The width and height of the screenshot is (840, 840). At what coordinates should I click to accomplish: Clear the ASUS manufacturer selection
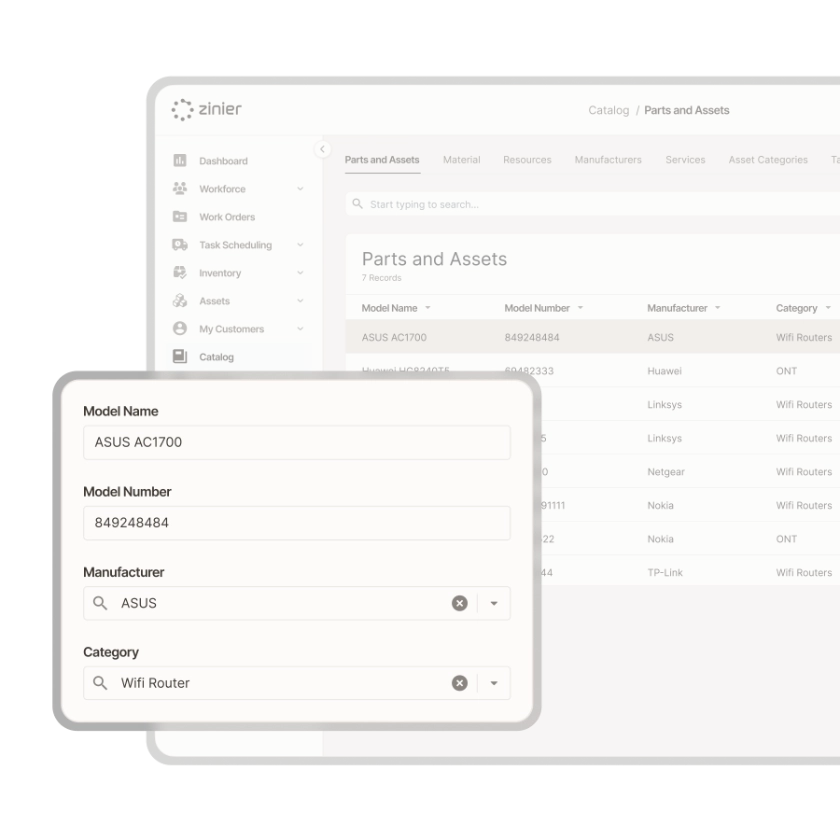pyautogui.click(x=460, y=603)
